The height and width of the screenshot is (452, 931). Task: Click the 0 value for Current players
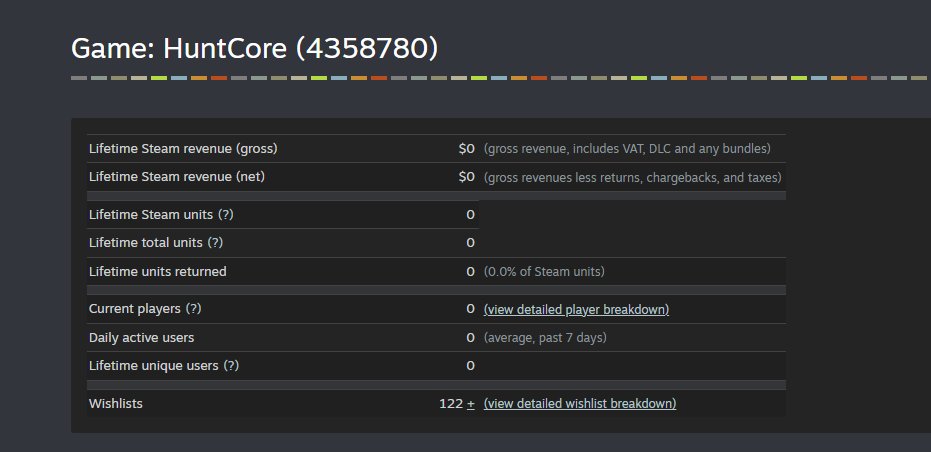pos(471,309)
